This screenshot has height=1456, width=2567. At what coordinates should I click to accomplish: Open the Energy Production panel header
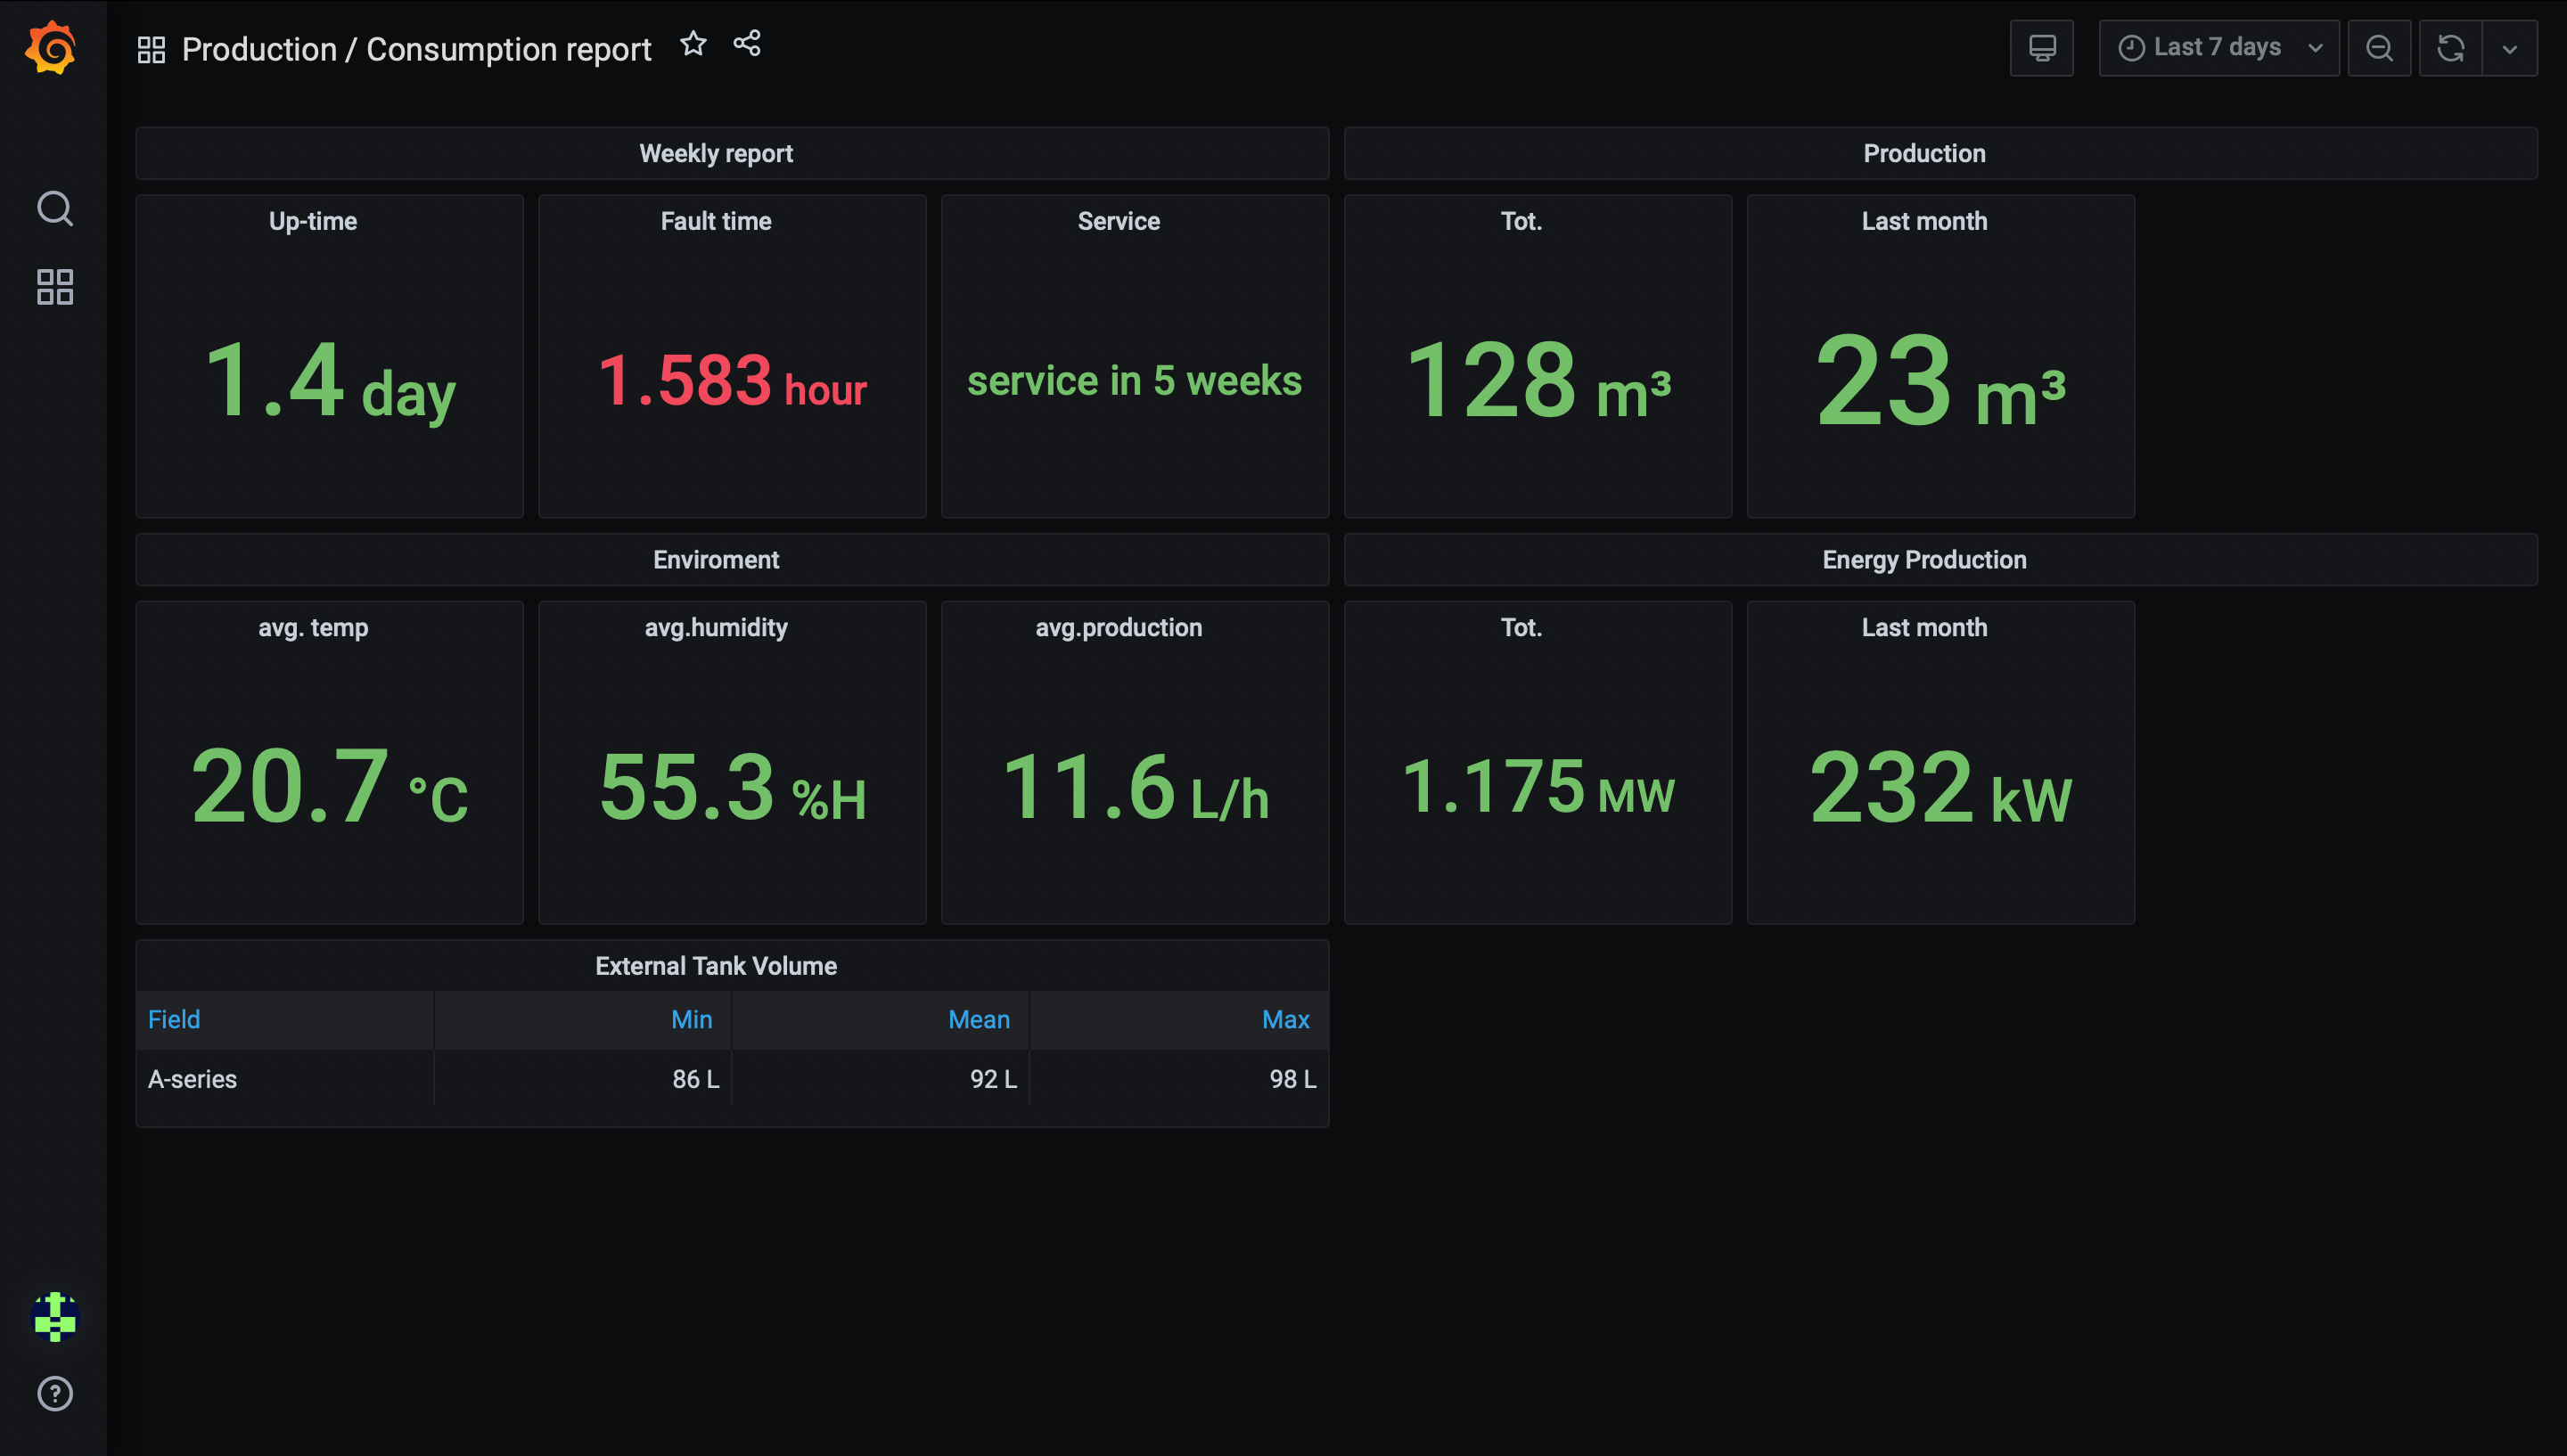pyautogui.click(x=1924, y=559)
